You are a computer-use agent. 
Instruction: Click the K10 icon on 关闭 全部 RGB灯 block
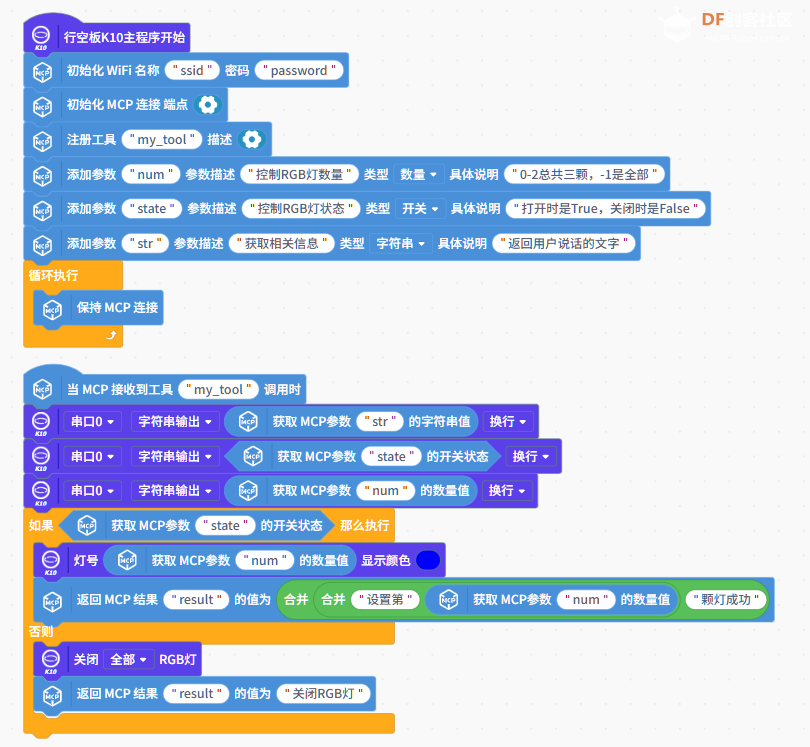pos(51,660)
